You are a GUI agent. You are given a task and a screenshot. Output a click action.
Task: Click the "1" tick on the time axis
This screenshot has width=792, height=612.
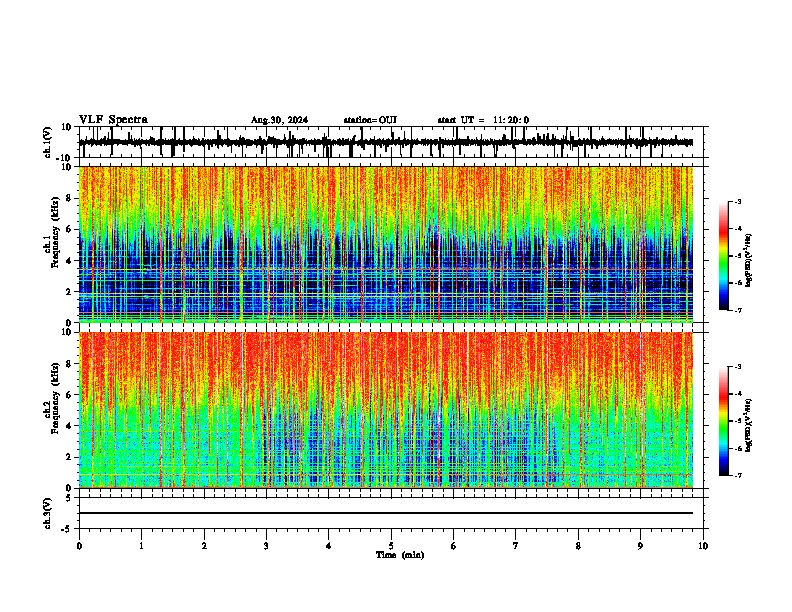coord(141,546)
